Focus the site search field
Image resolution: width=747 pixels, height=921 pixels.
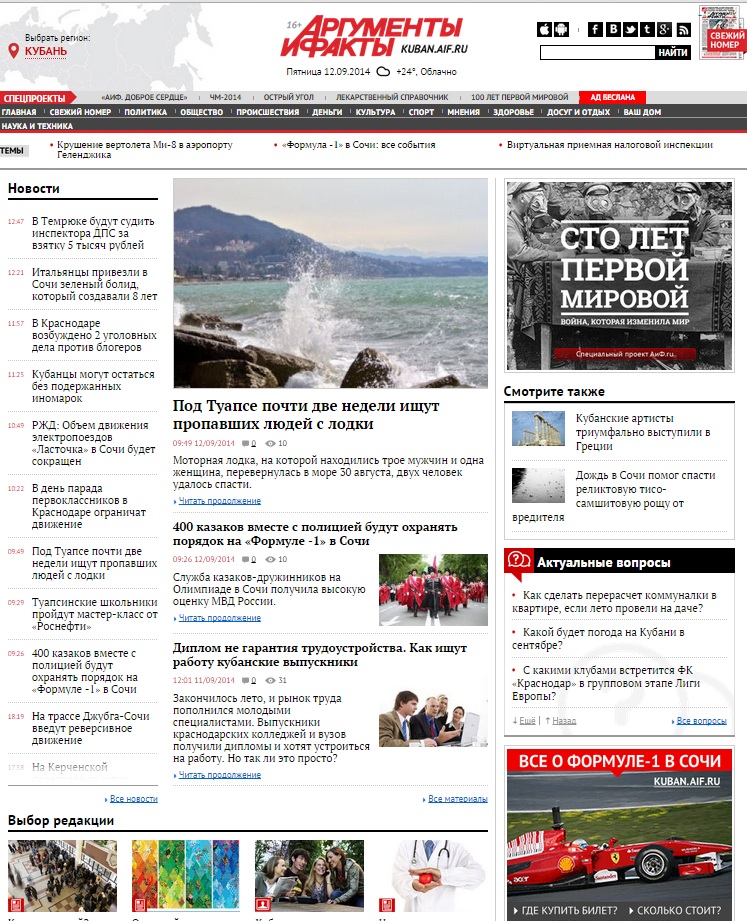point(597,53)
